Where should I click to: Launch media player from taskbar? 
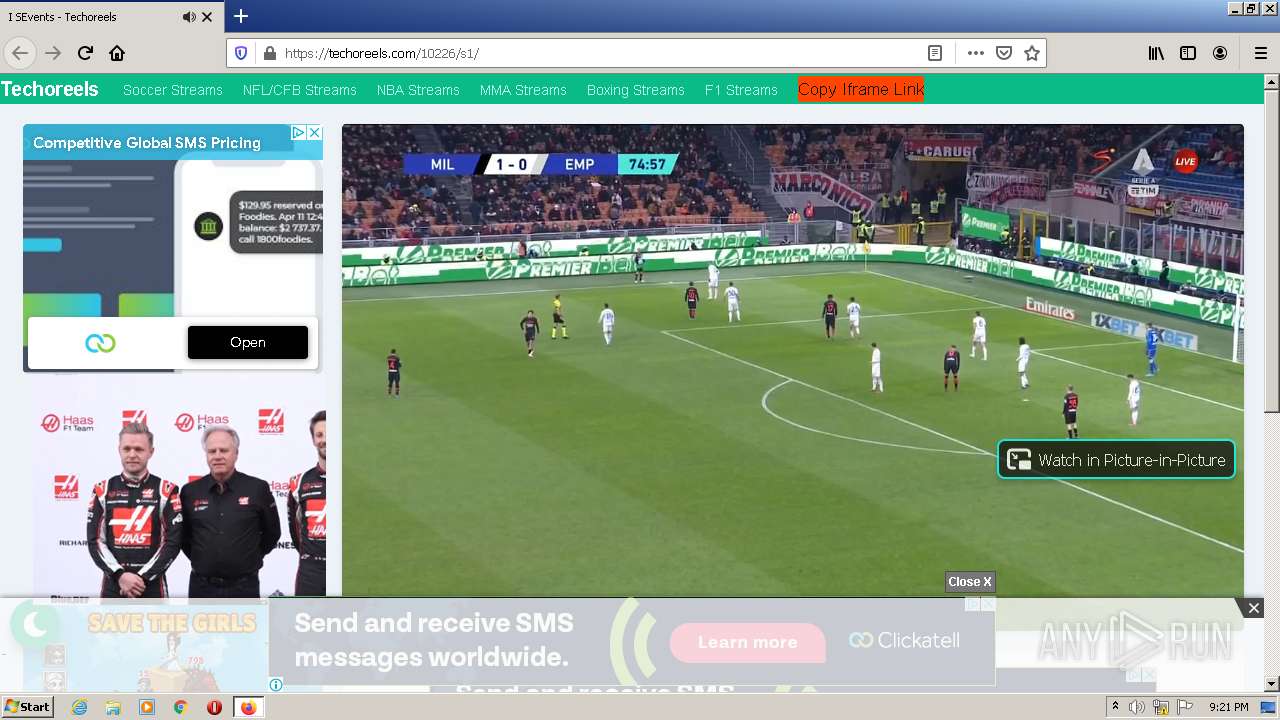pyautogui.click(x=147, y=707)
